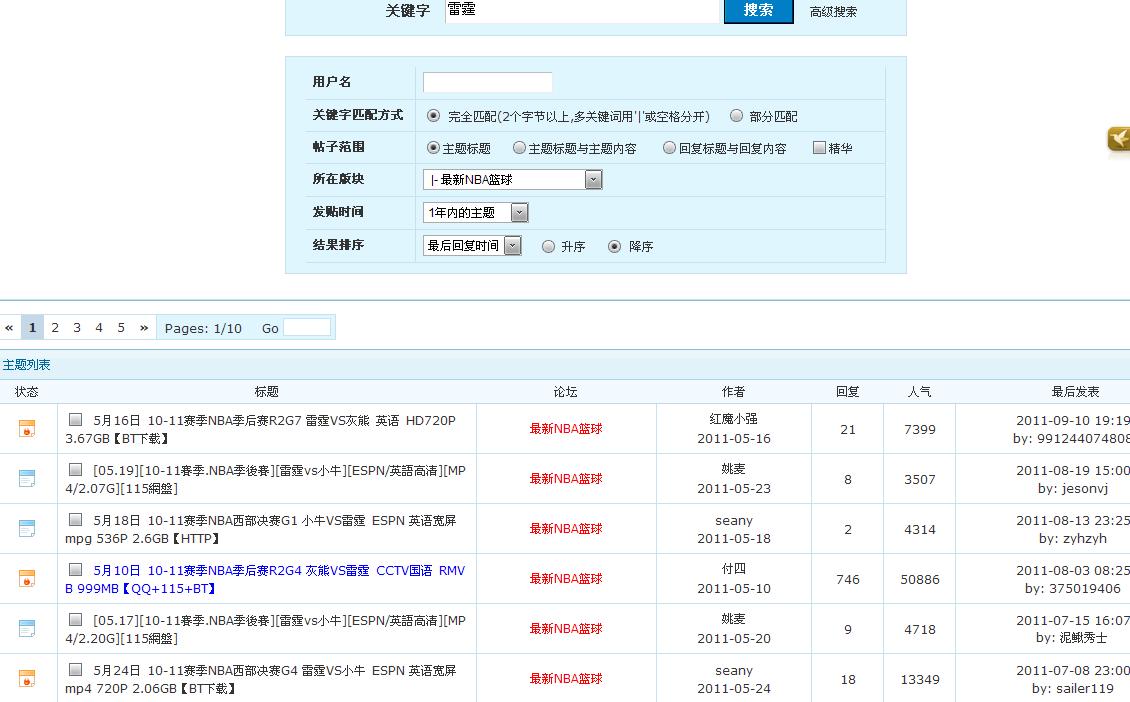
Task: Click the status icon of [05.19] 雷霆vs小牛 row
Action: 27,478
